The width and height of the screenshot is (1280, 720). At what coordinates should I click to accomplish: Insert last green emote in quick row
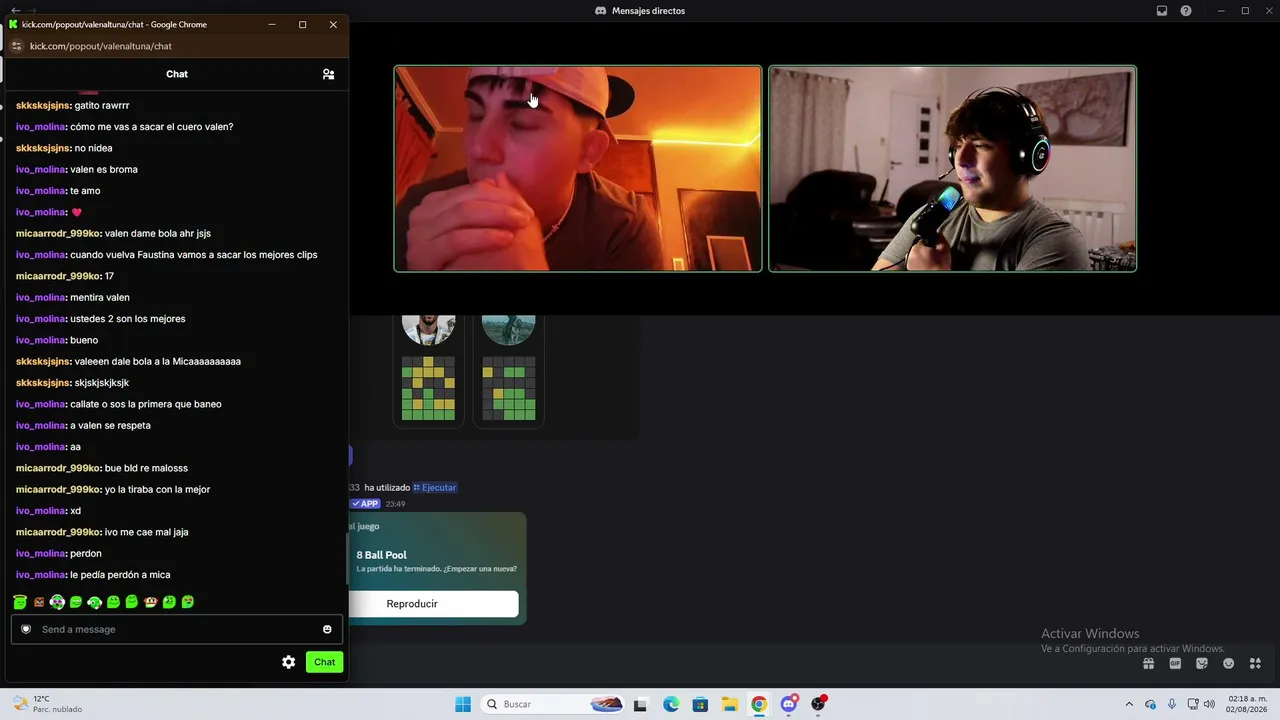tap(188, 602)
